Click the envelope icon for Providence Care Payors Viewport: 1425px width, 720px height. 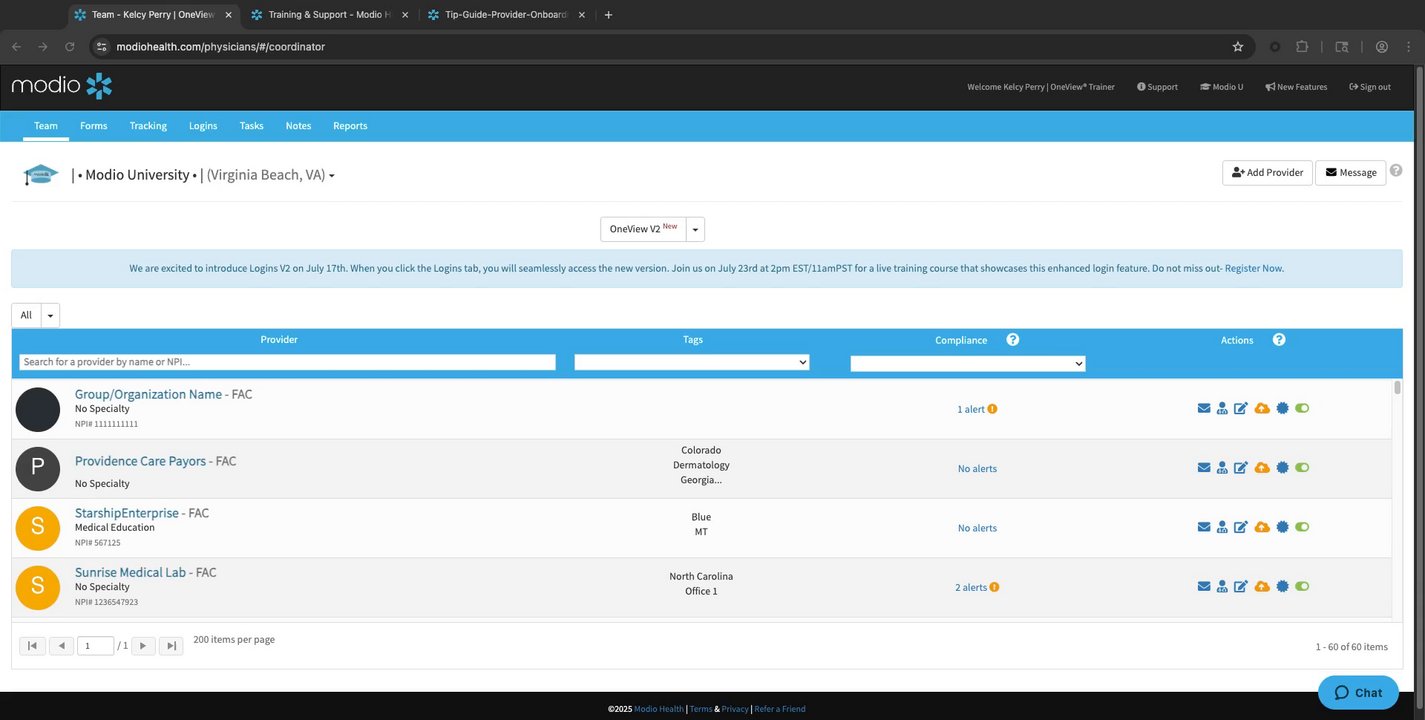pos(1204,468)
